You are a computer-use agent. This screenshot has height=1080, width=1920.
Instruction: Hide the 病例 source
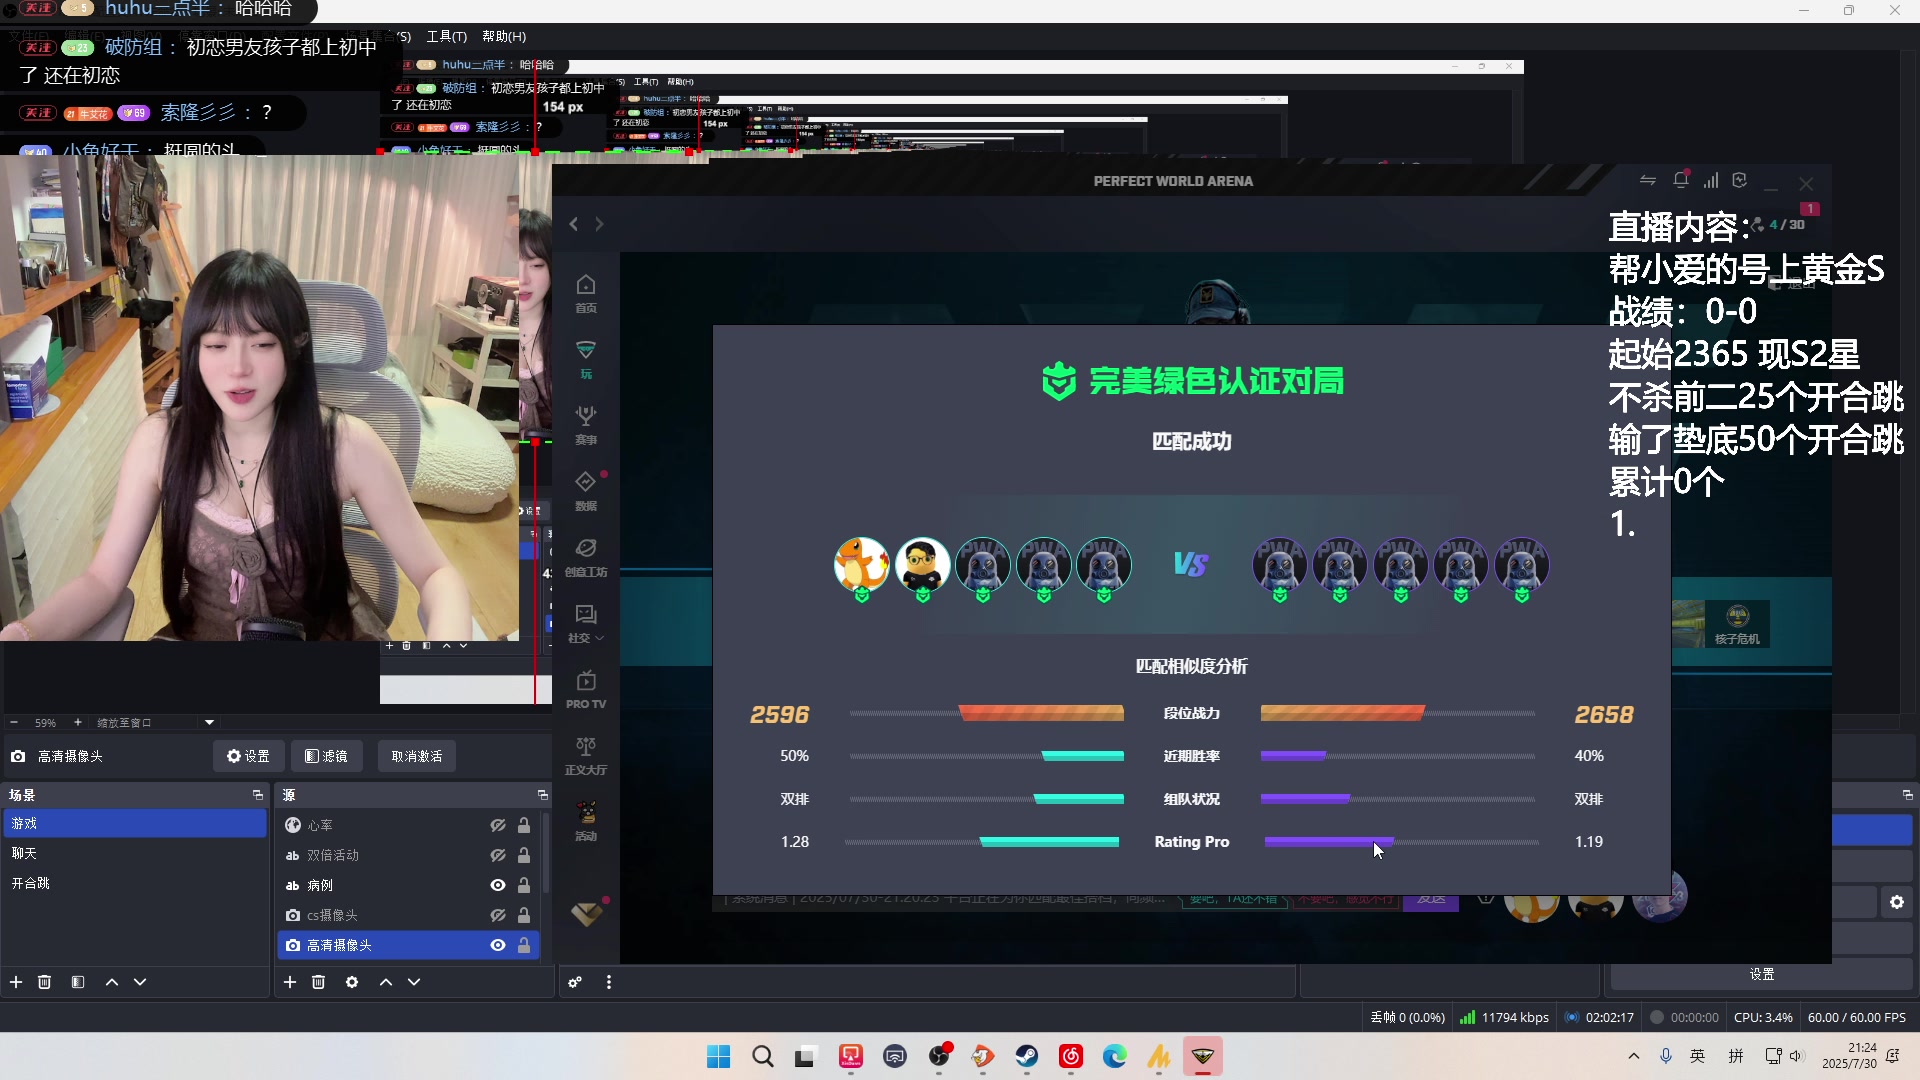pyautogui.click(x=498, y=885)
